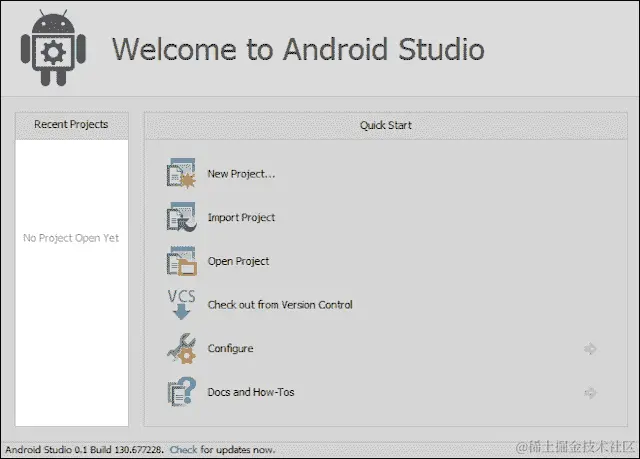Click the Open Project folder icon

click(x=182, y=261)
